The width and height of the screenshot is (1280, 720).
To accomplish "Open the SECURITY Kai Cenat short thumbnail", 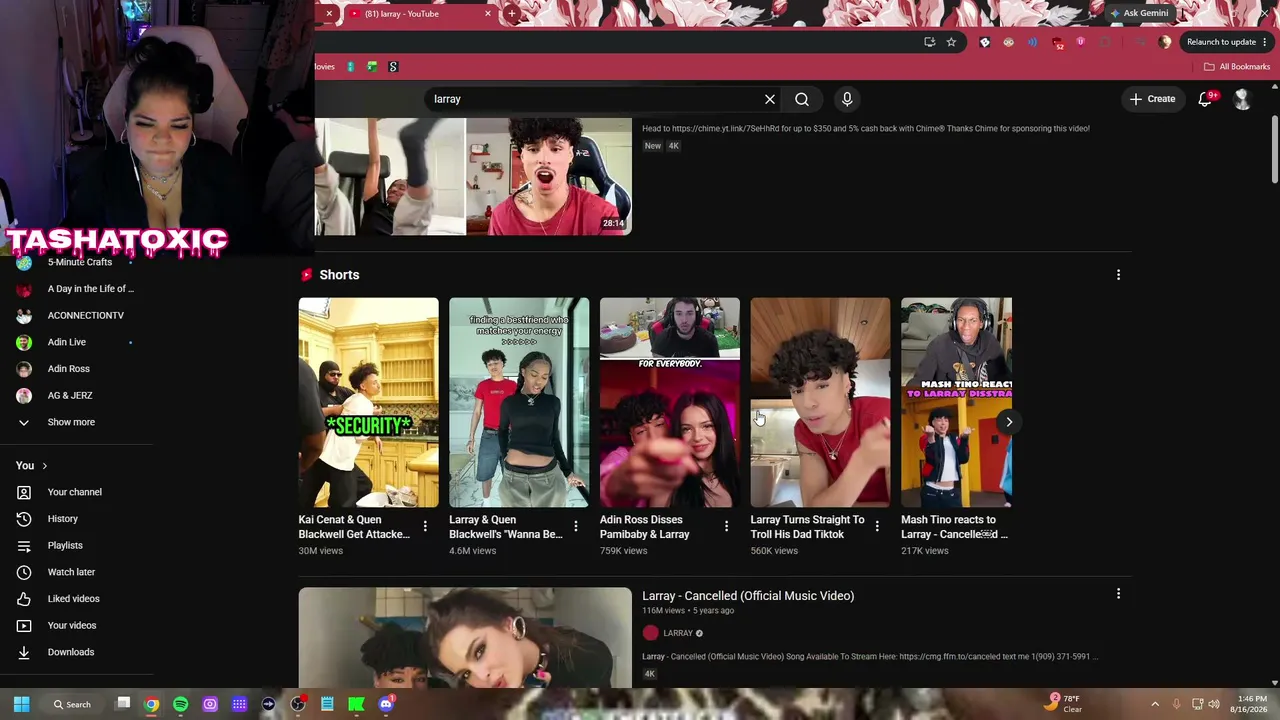I will [368, 402].
